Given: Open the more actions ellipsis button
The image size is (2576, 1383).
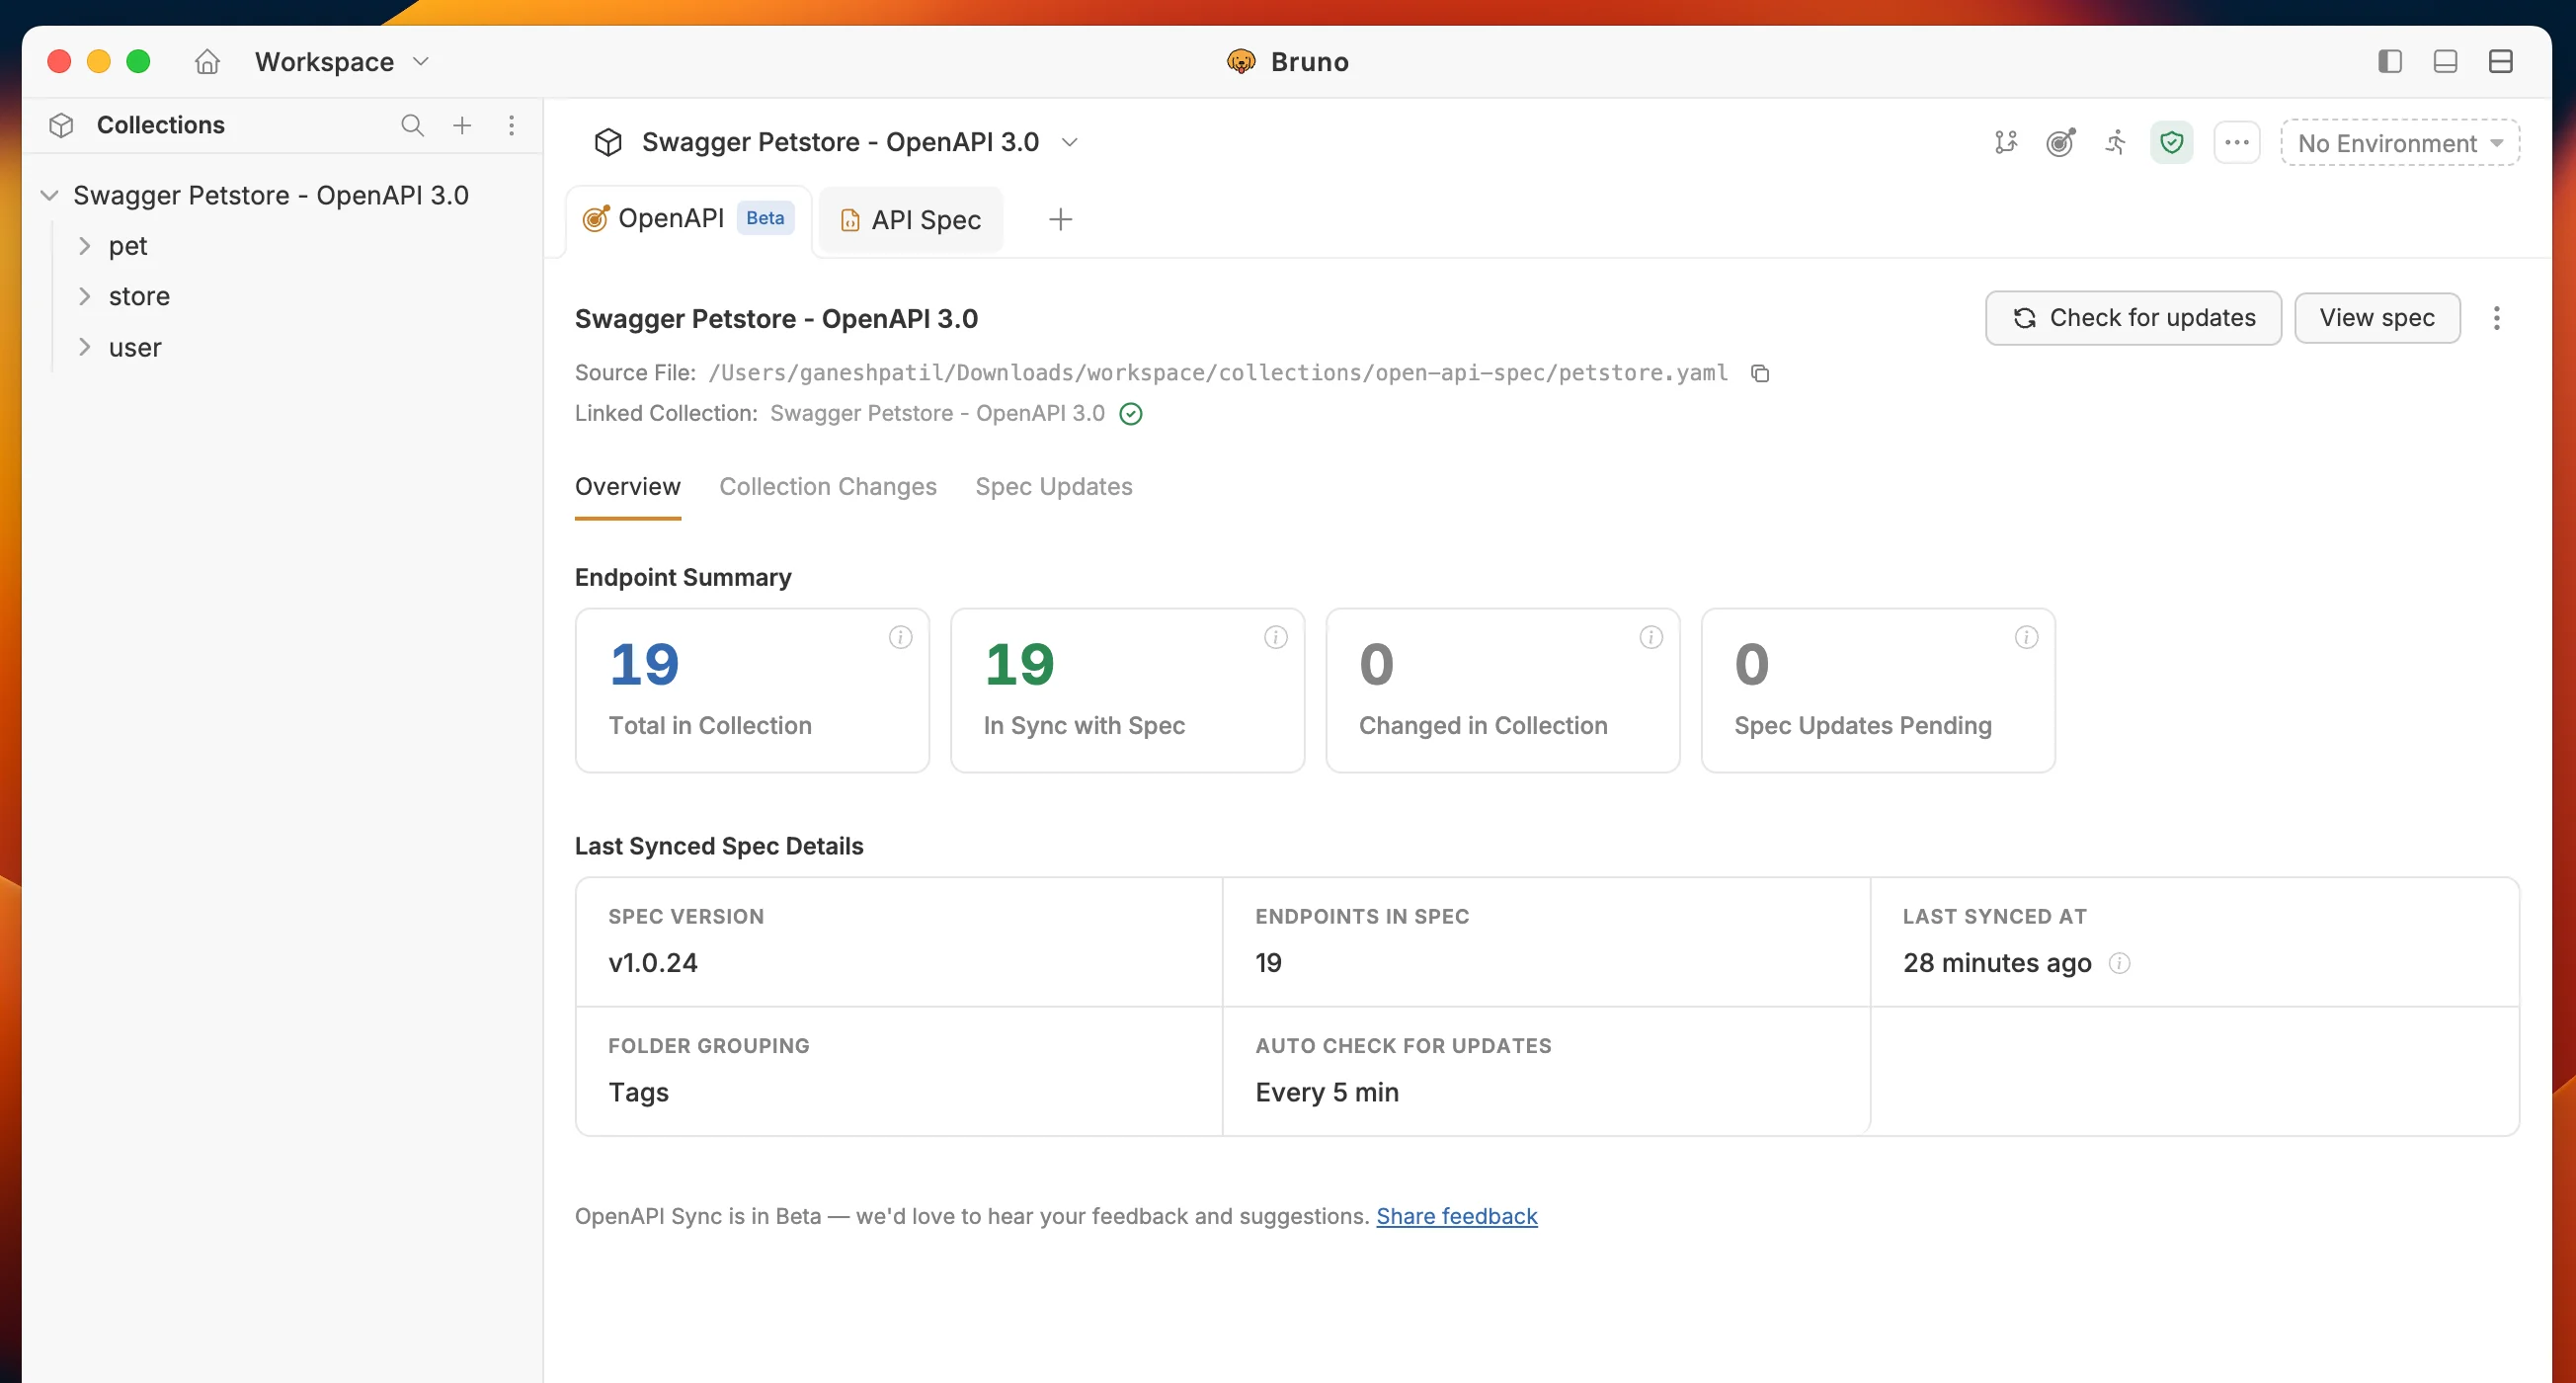Looking at the screenshot, I should pos(2237,143).
